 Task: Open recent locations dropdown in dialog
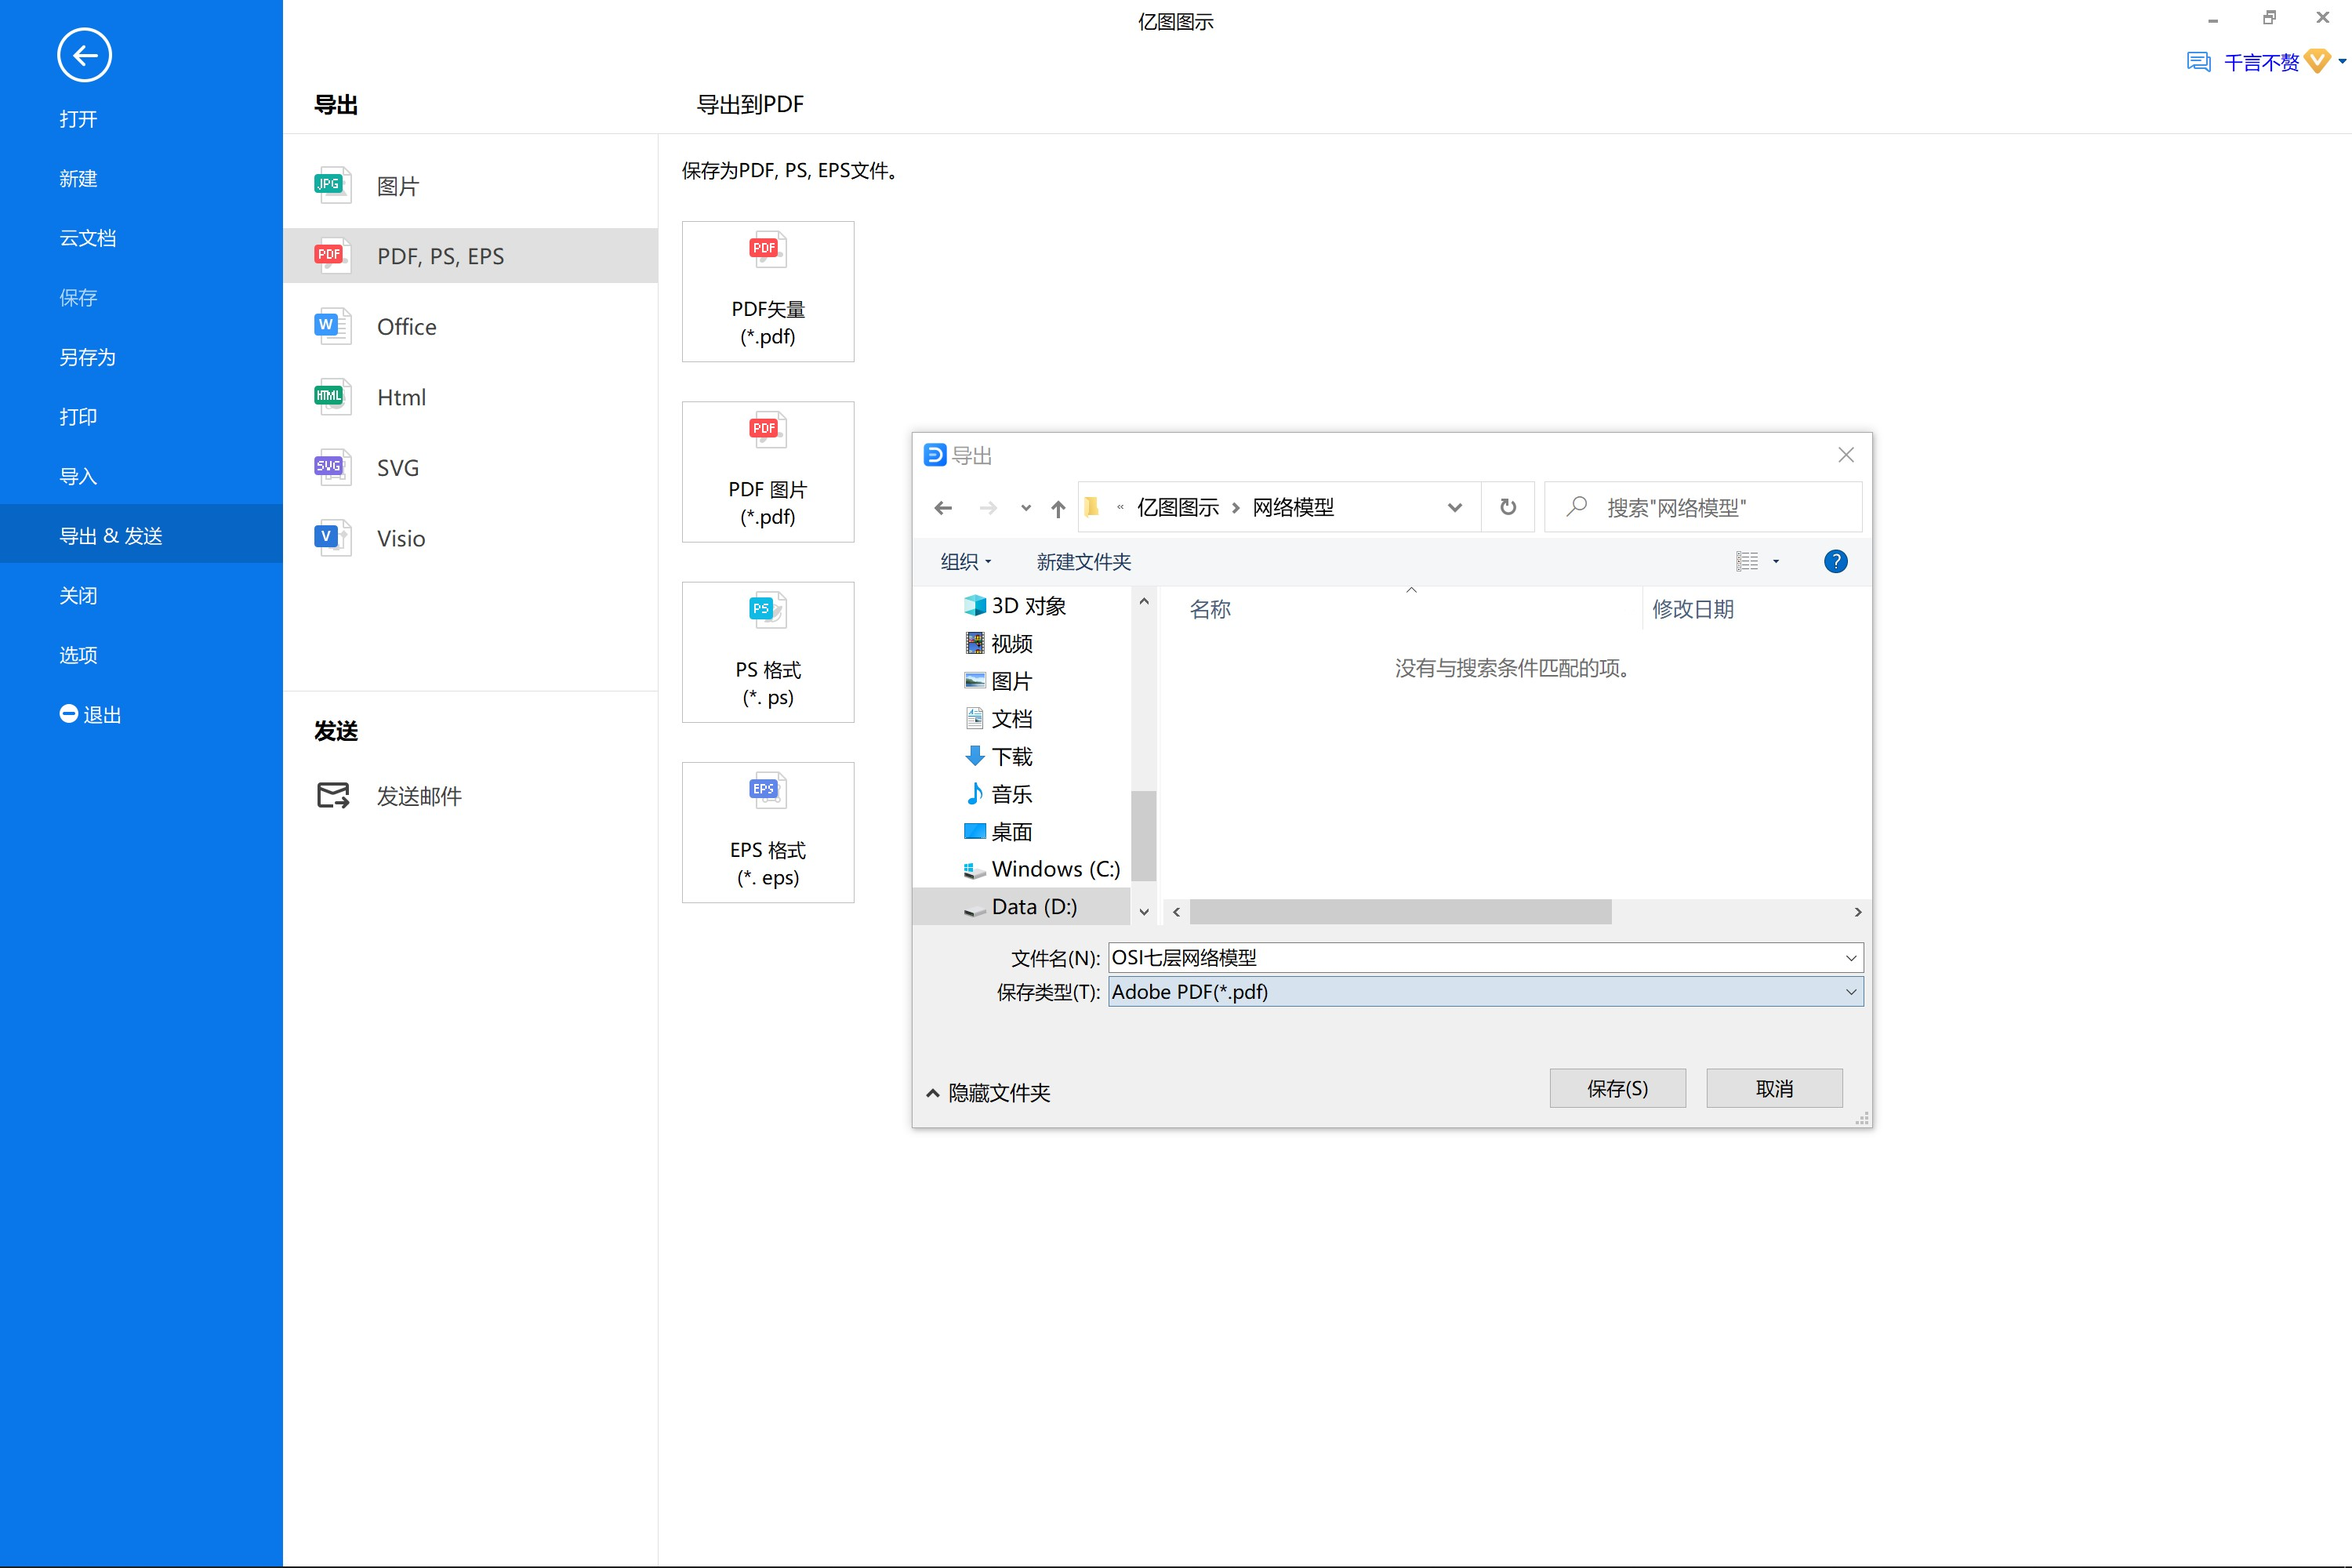coord(1026,508)
